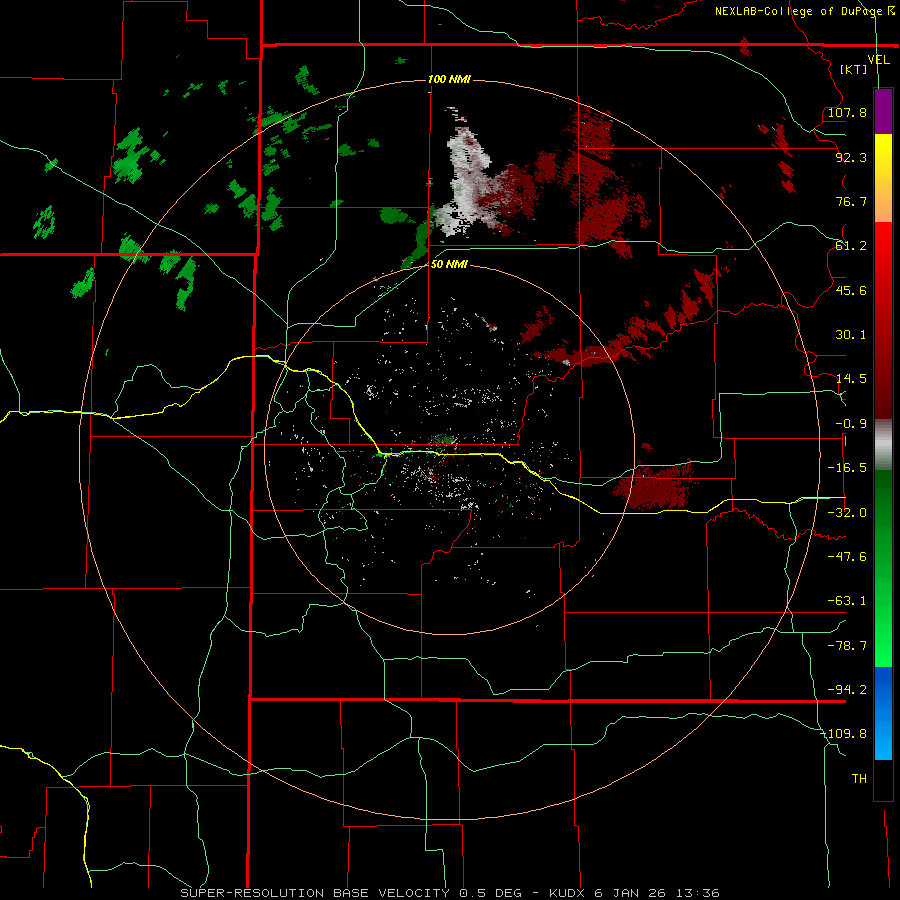Click the -16.5 velocity scale value
Screen dimensions: 900x900
pos(847,468)
